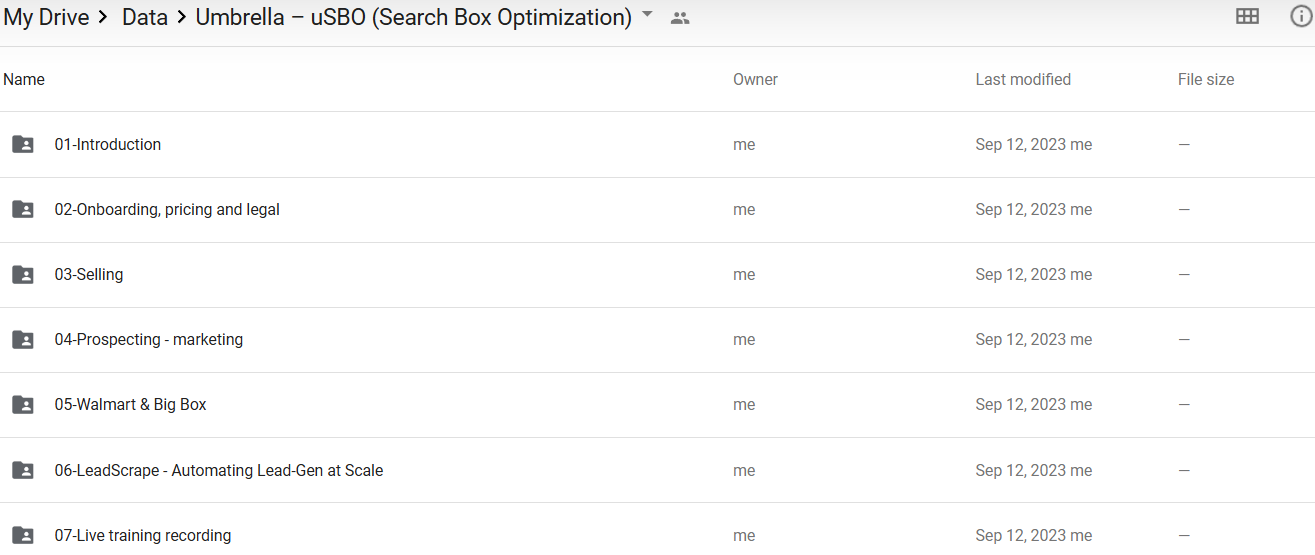Select 06-LeadScrape - Automating Lead-Gen at Scale

218,470
